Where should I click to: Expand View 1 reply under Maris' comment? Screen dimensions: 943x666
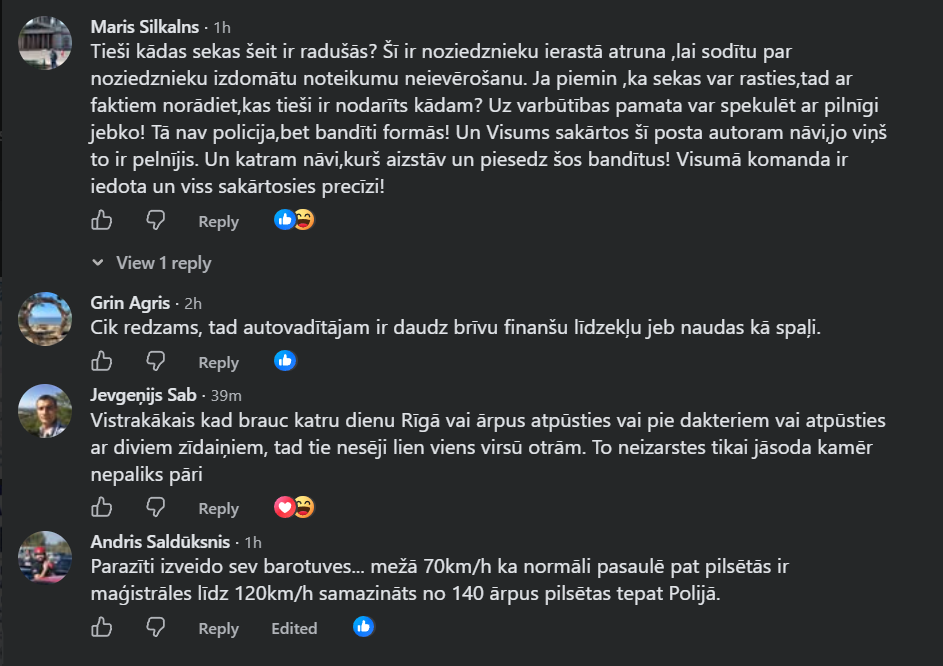pyautogui.click(x=152, y=263)
